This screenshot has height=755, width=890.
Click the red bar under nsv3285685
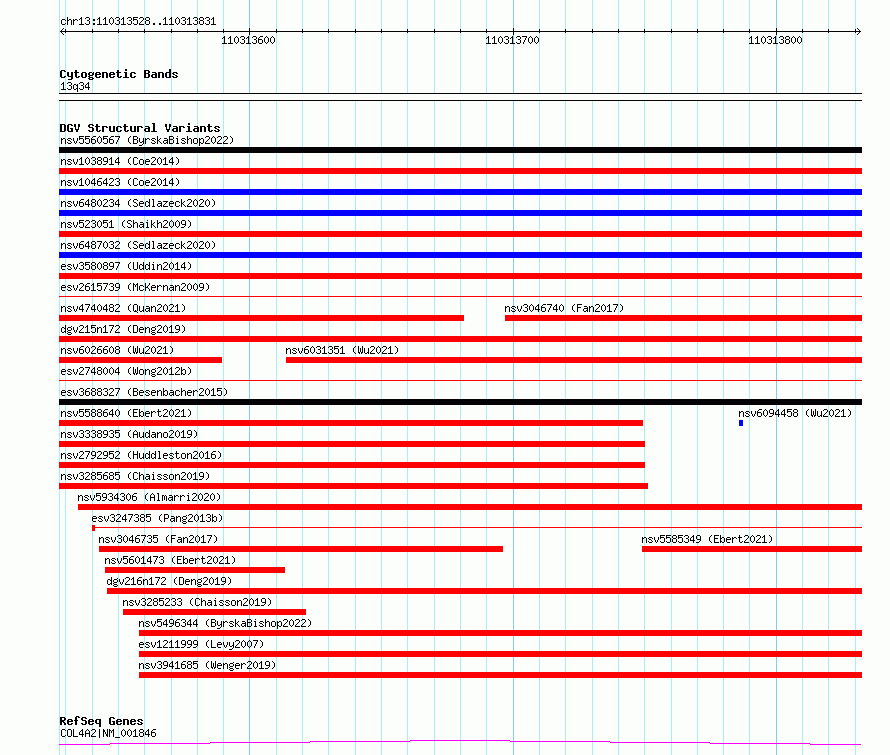[x=354, y=486]
